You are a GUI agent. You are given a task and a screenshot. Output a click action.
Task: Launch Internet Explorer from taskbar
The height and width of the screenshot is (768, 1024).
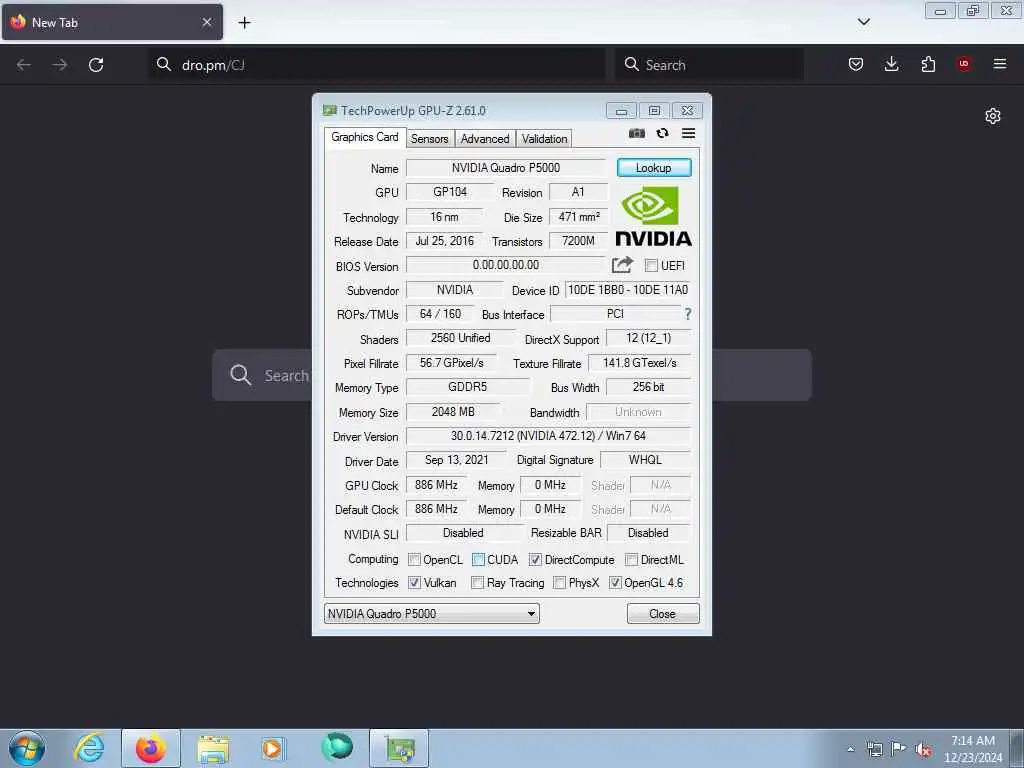[x=89, y=748]
